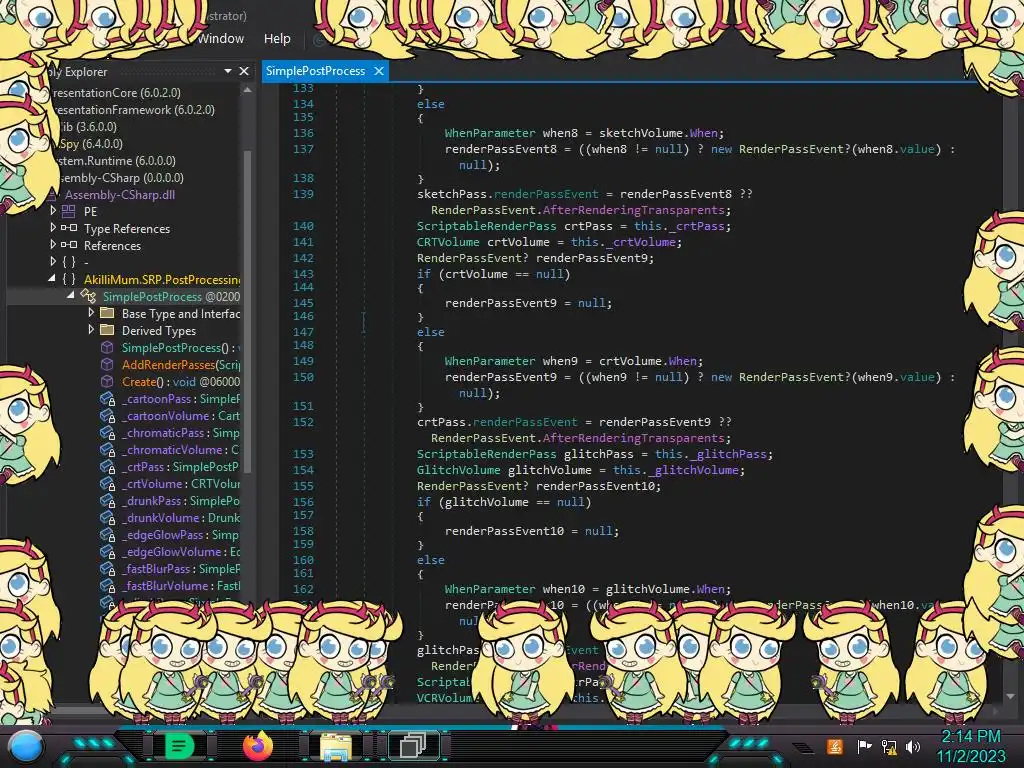Click the ScriptableRenderPass type on line 140
Screen dimensions: 1024x768
click(487, 226)
